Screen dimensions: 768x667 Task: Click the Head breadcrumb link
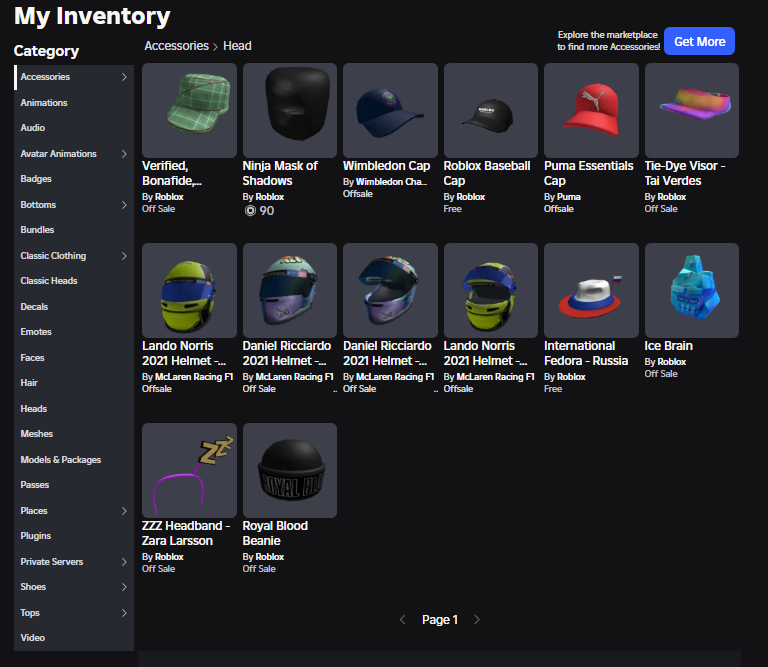pos(237,46)
